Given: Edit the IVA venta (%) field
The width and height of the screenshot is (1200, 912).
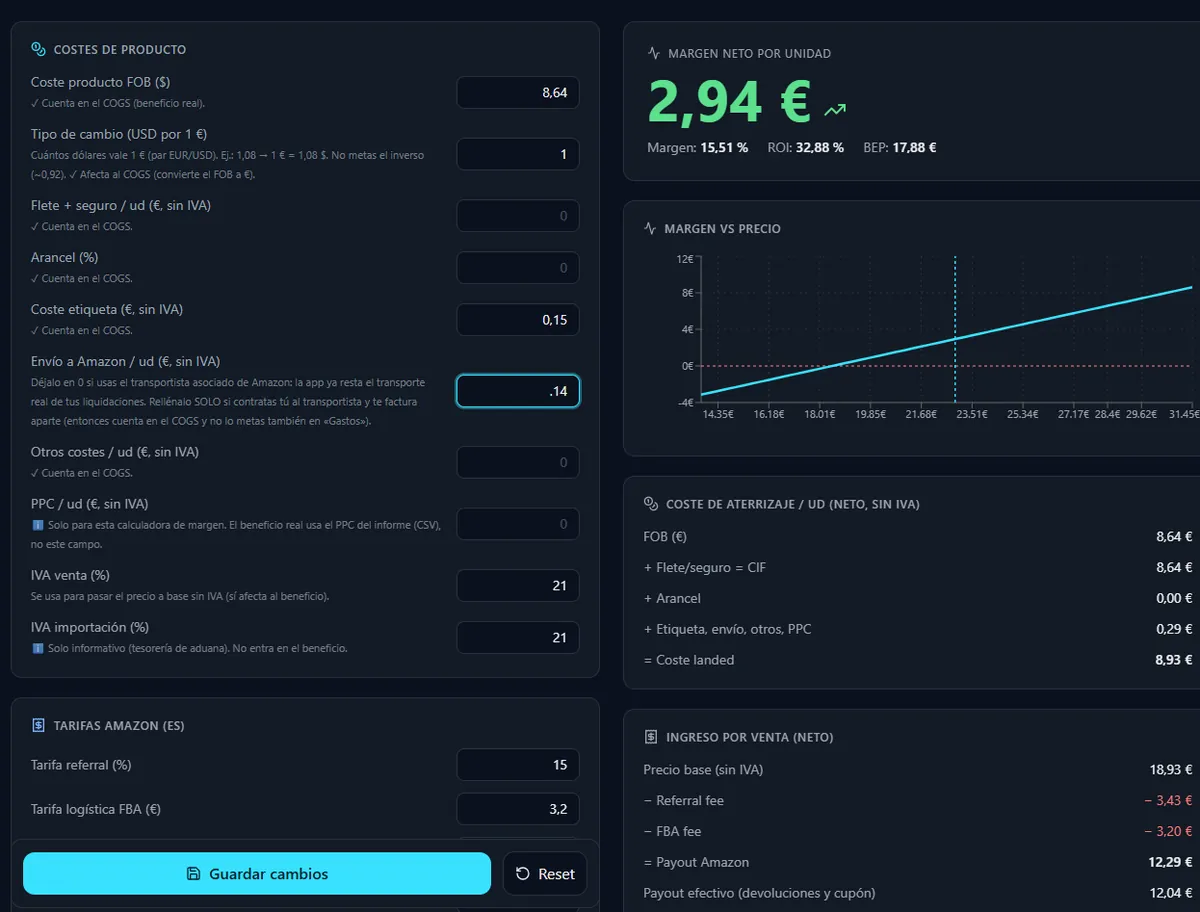Looking at the screenshot, I should point(518,586).
